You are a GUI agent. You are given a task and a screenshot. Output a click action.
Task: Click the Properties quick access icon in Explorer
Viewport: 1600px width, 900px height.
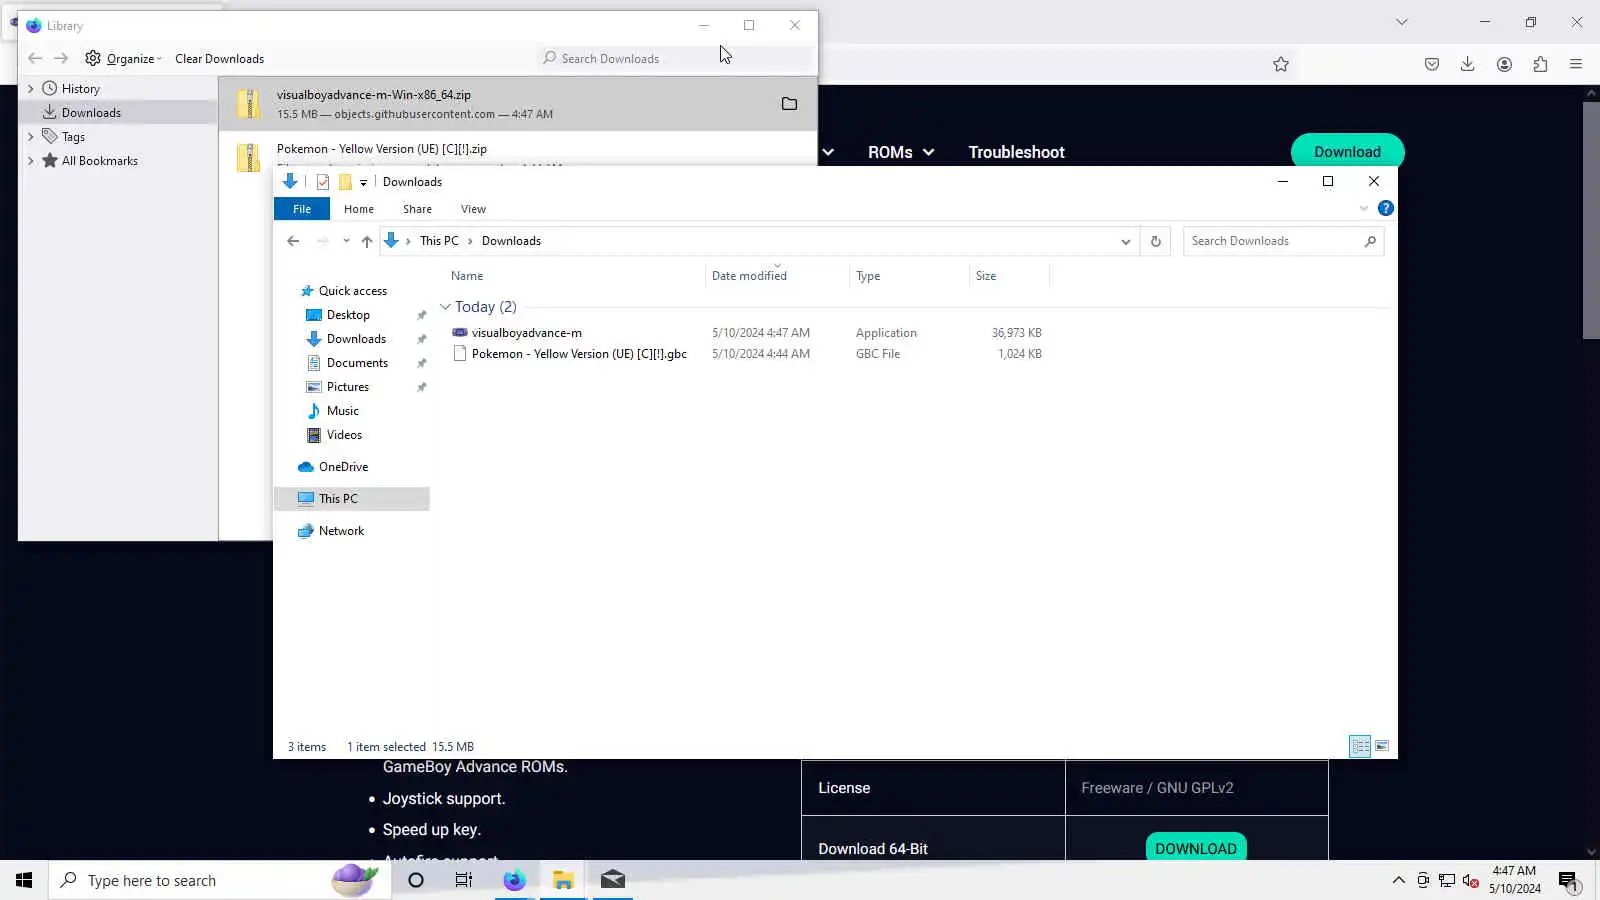click(322, 181)
